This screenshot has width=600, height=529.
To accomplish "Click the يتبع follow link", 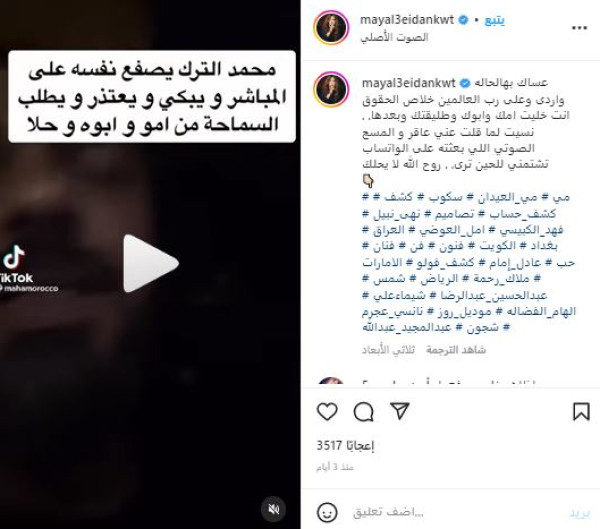I will point(494,20).
